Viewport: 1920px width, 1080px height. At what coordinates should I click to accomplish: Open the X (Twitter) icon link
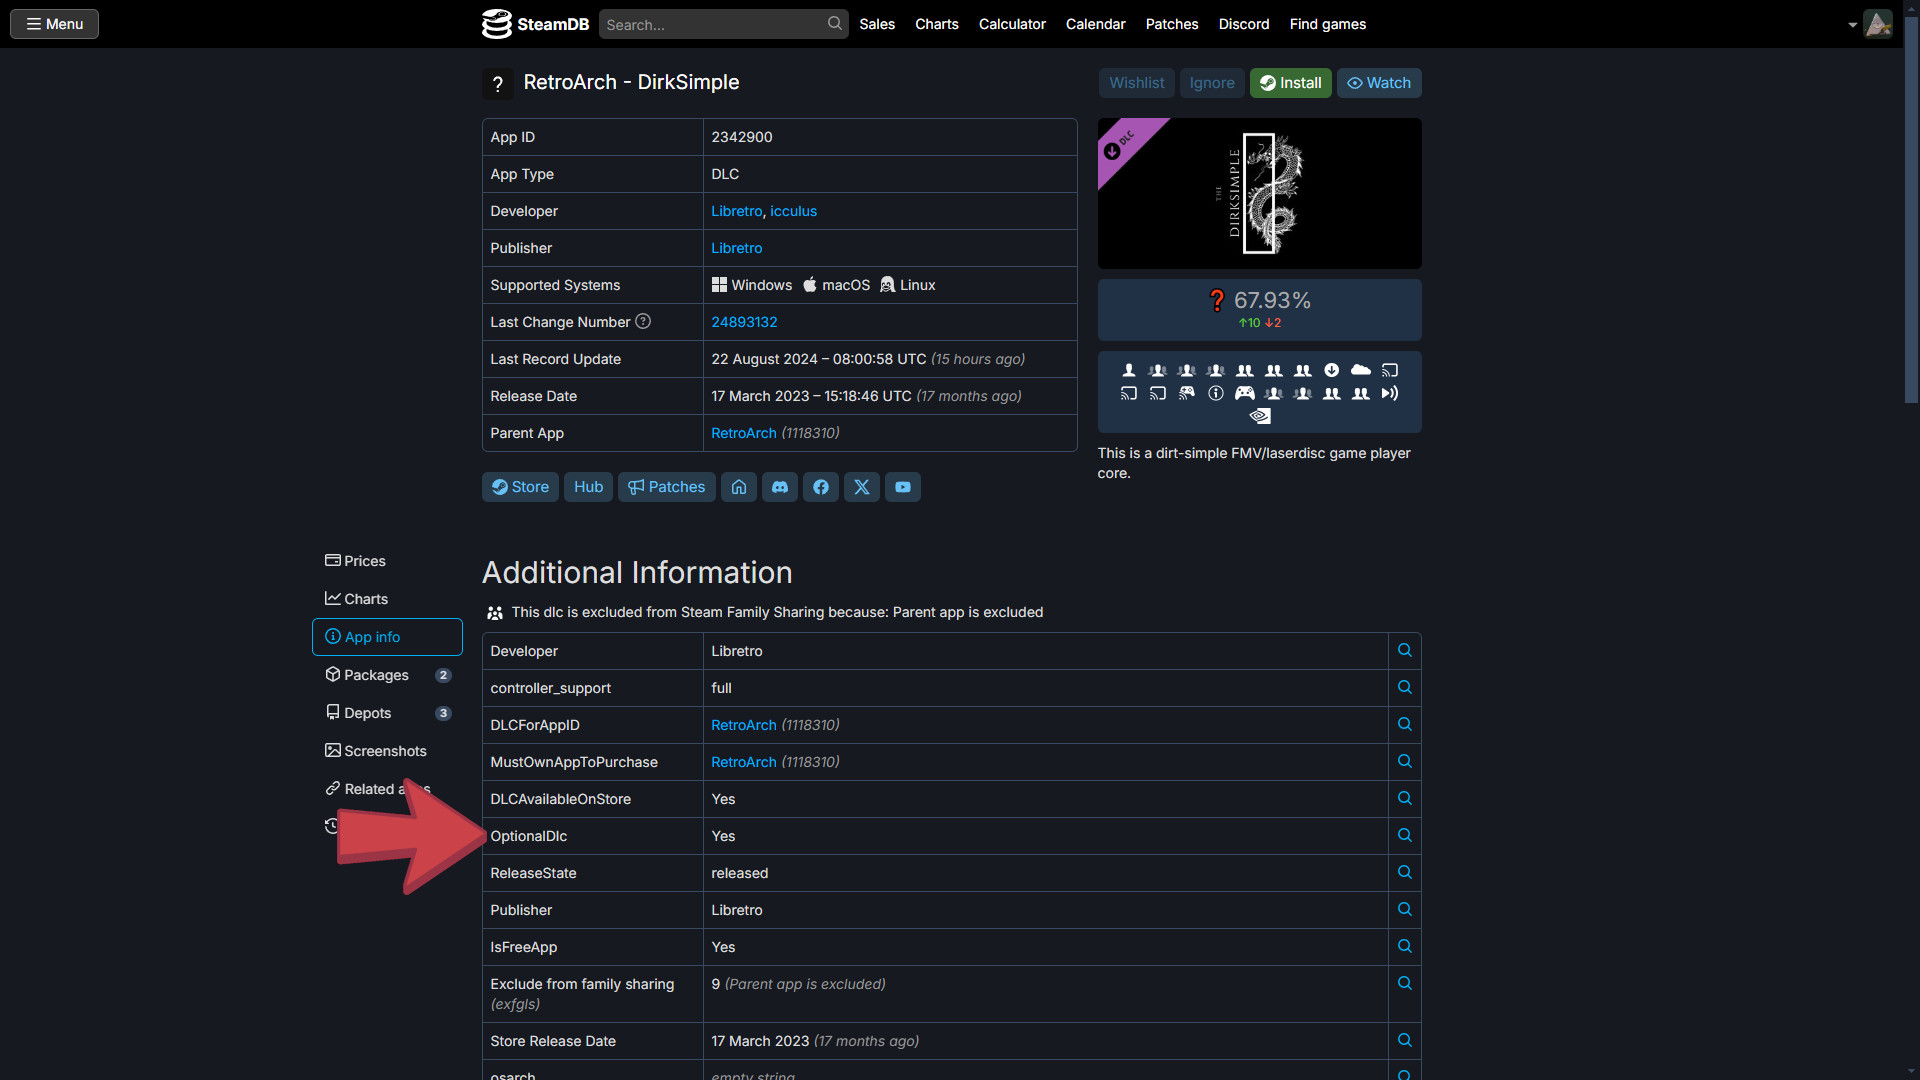tap(862, 487)
